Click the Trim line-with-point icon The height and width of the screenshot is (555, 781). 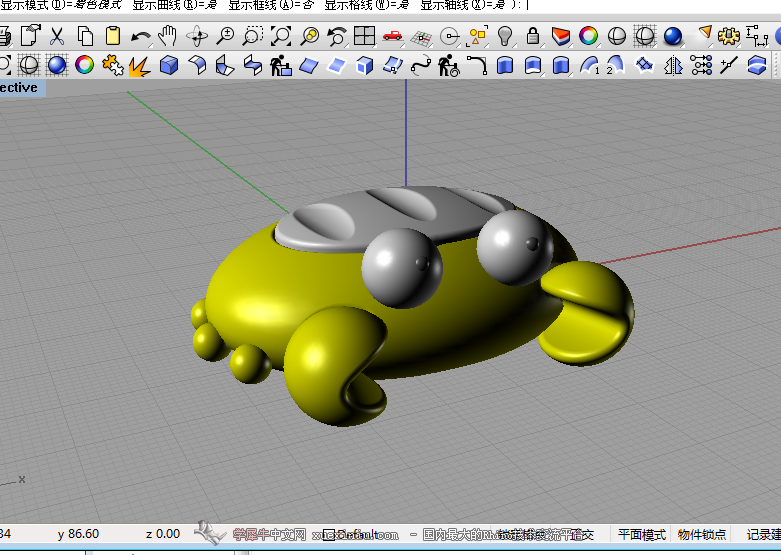[x=729, y=65]
